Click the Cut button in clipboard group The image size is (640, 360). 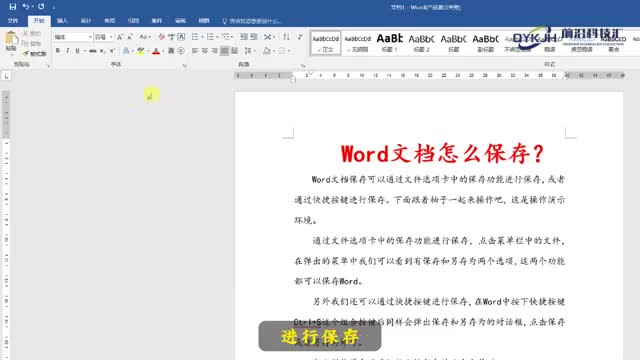click(32, 33)
